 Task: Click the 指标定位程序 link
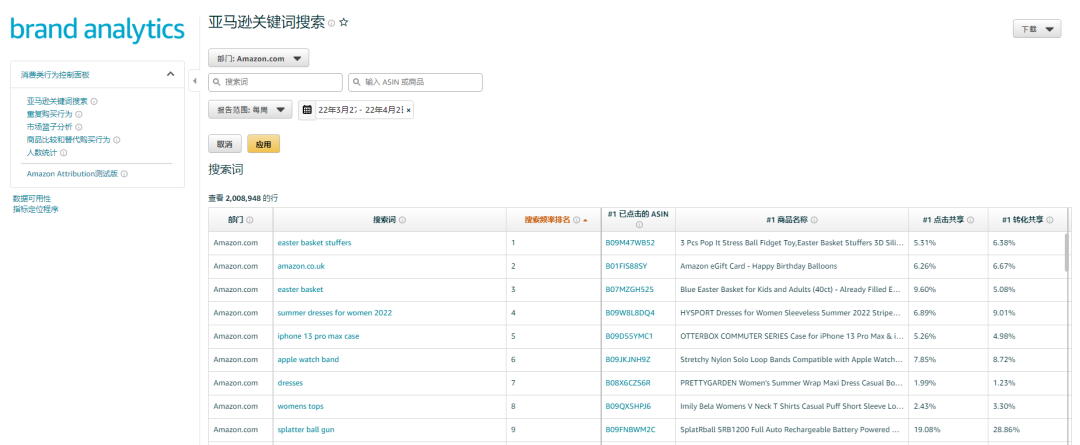click(36, 209)
